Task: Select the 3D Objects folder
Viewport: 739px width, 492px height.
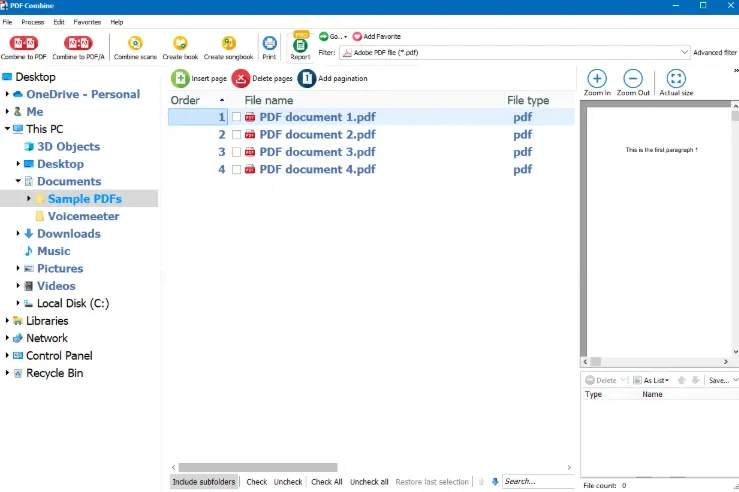Action: (x=68, y=147)
